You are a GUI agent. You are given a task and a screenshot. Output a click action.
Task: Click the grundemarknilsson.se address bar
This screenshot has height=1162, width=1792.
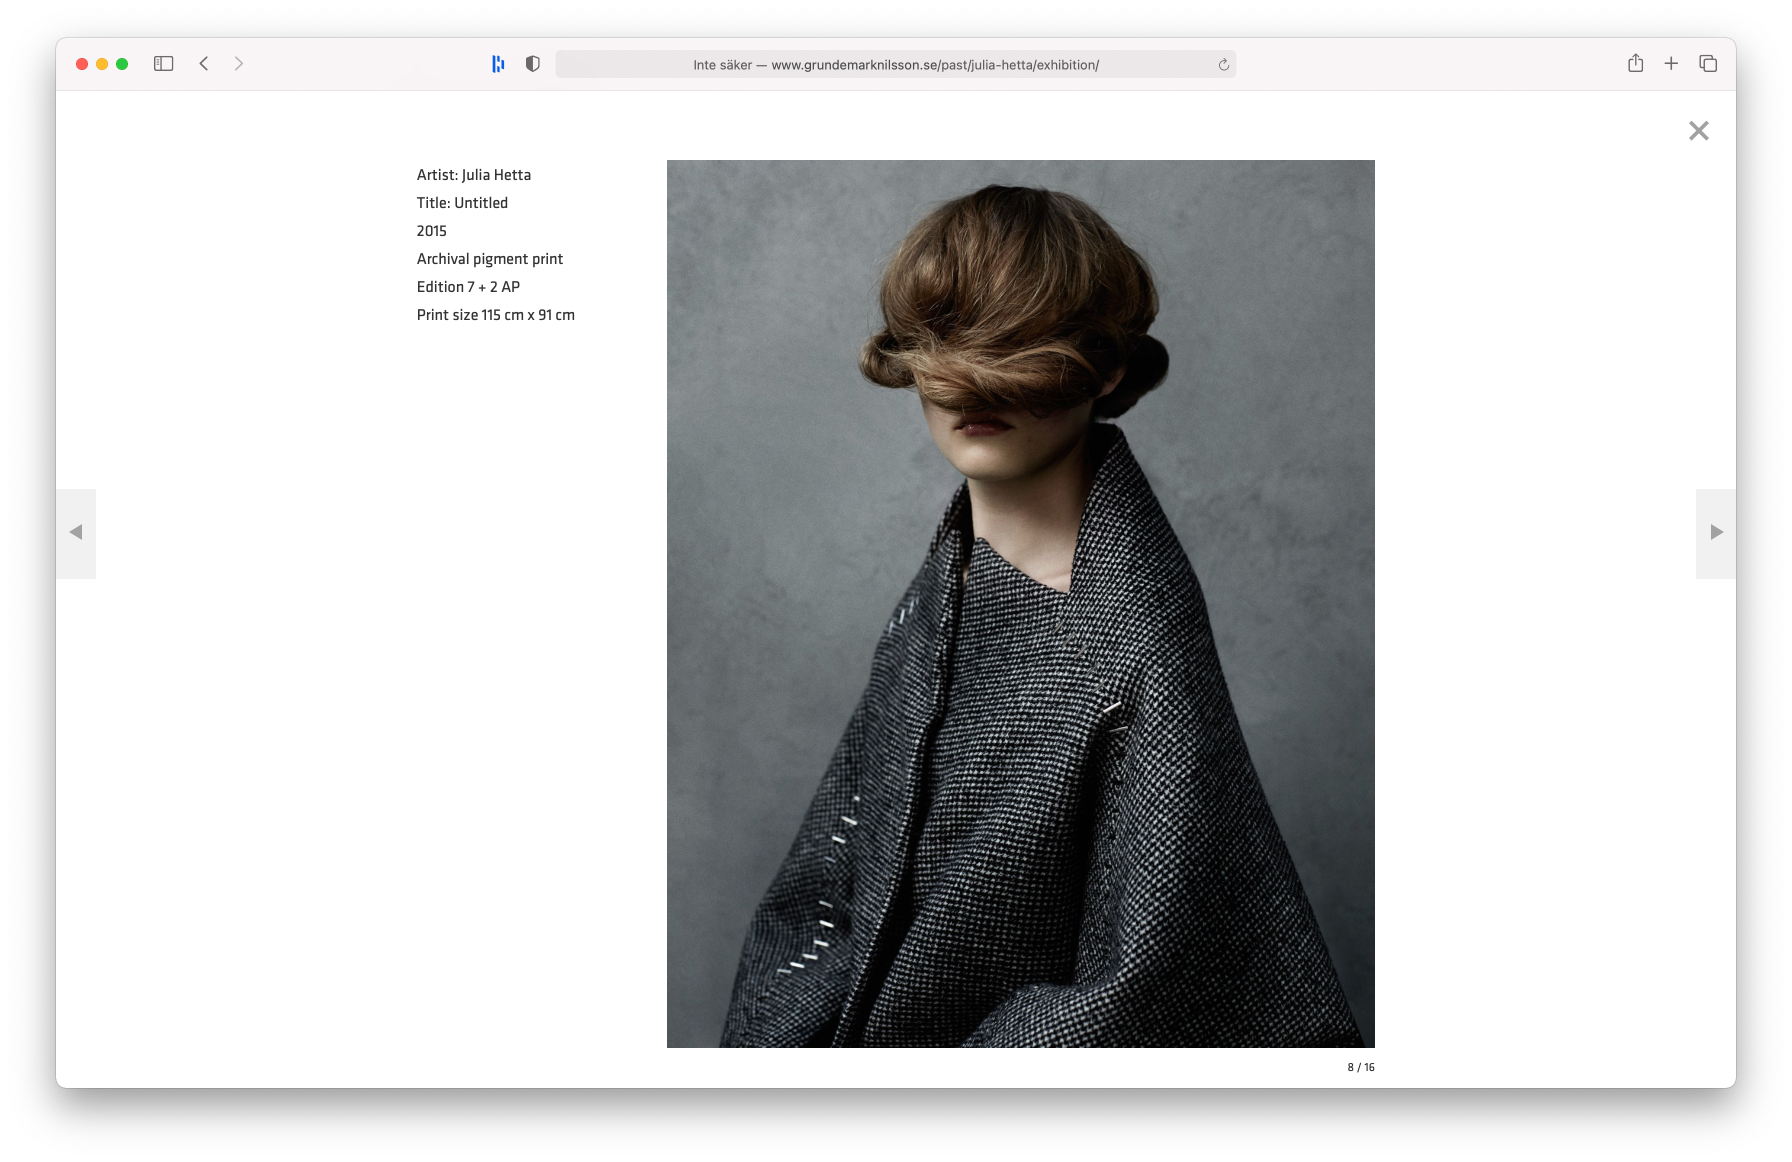point(896,65)
